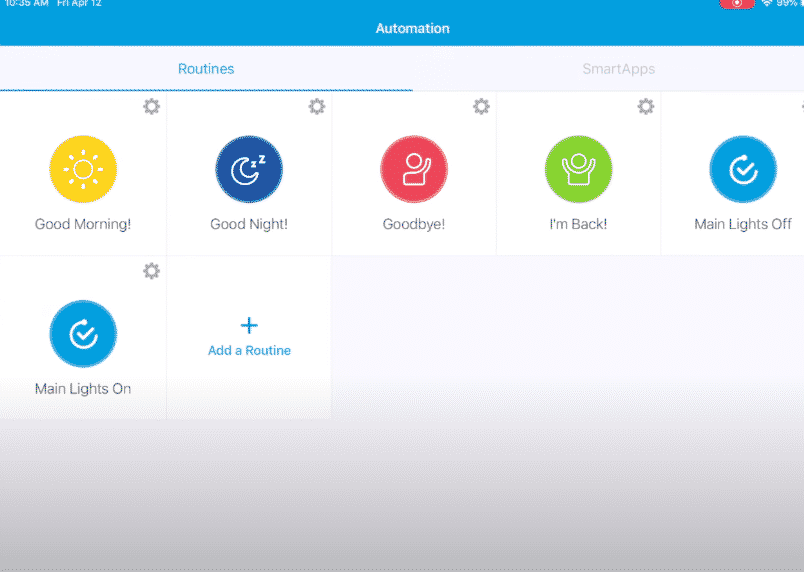Switch to the SmartApps tab
The width and height of the screenshot is (804, 572).
tap(618, 69)
